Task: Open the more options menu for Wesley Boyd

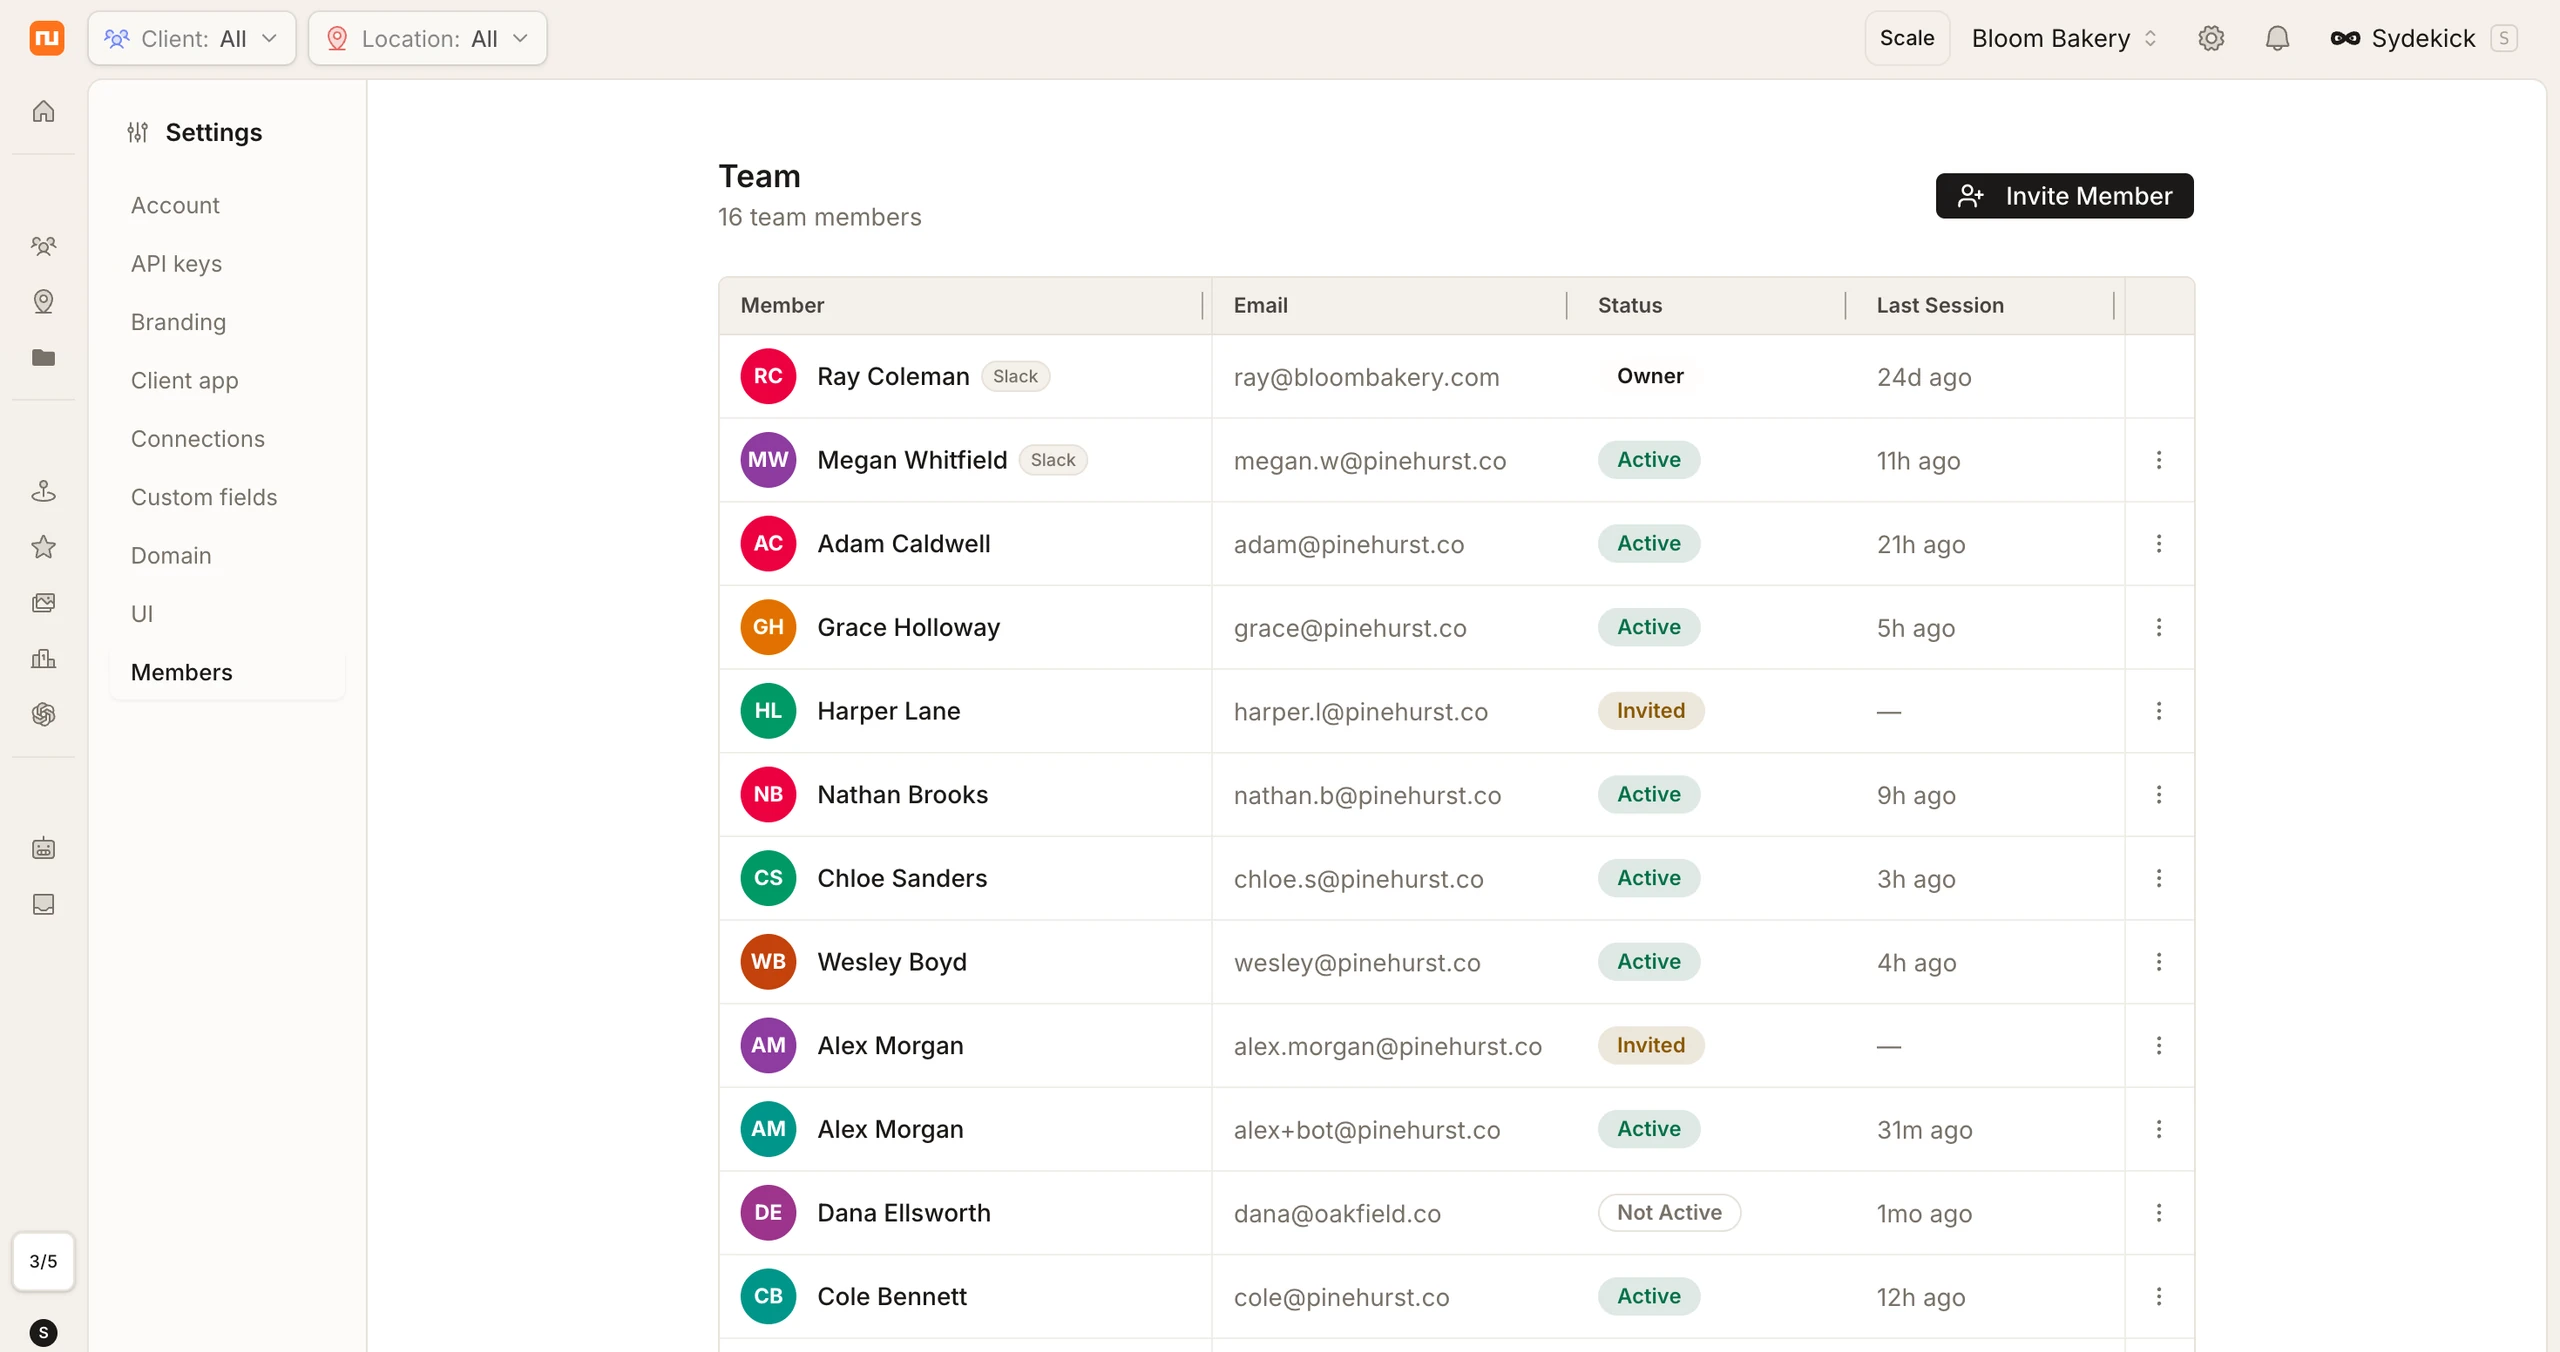Action: [x=2159, y=962]
